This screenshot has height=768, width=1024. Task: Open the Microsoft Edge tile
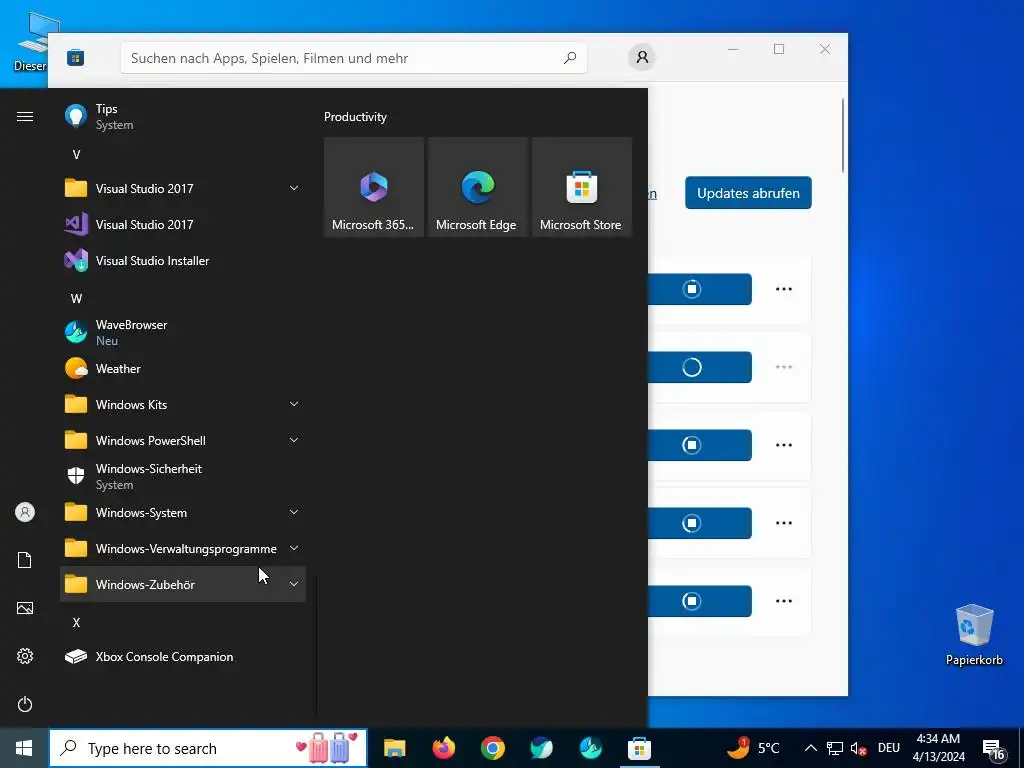click(x=477, y=187)
